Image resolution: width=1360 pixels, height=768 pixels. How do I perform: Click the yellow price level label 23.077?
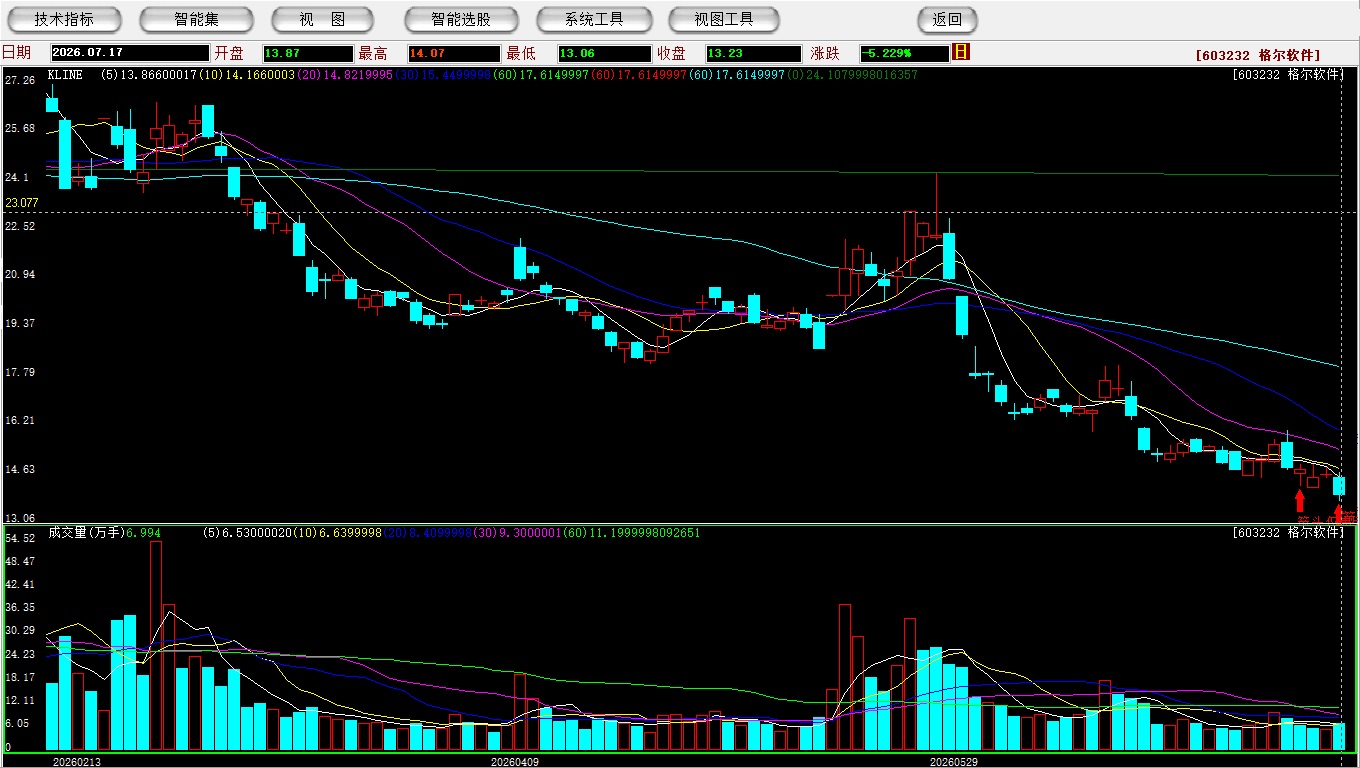click(21, 203)
